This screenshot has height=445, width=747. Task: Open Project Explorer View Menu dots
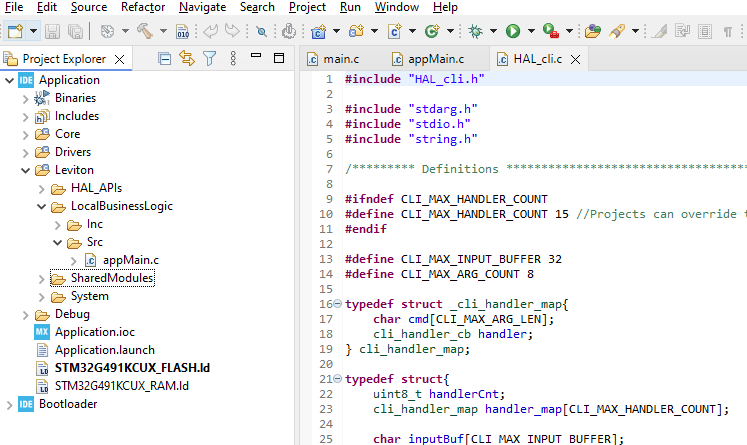point(233,59)
